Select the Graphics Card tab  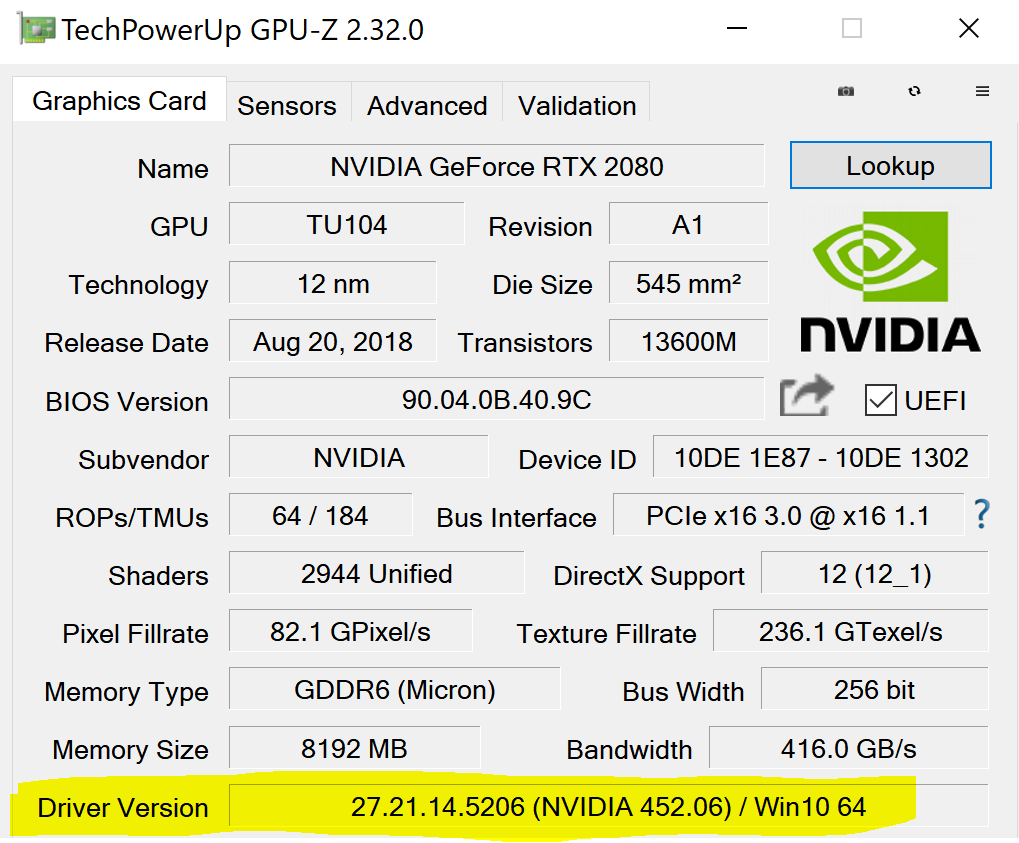(120, 100)
